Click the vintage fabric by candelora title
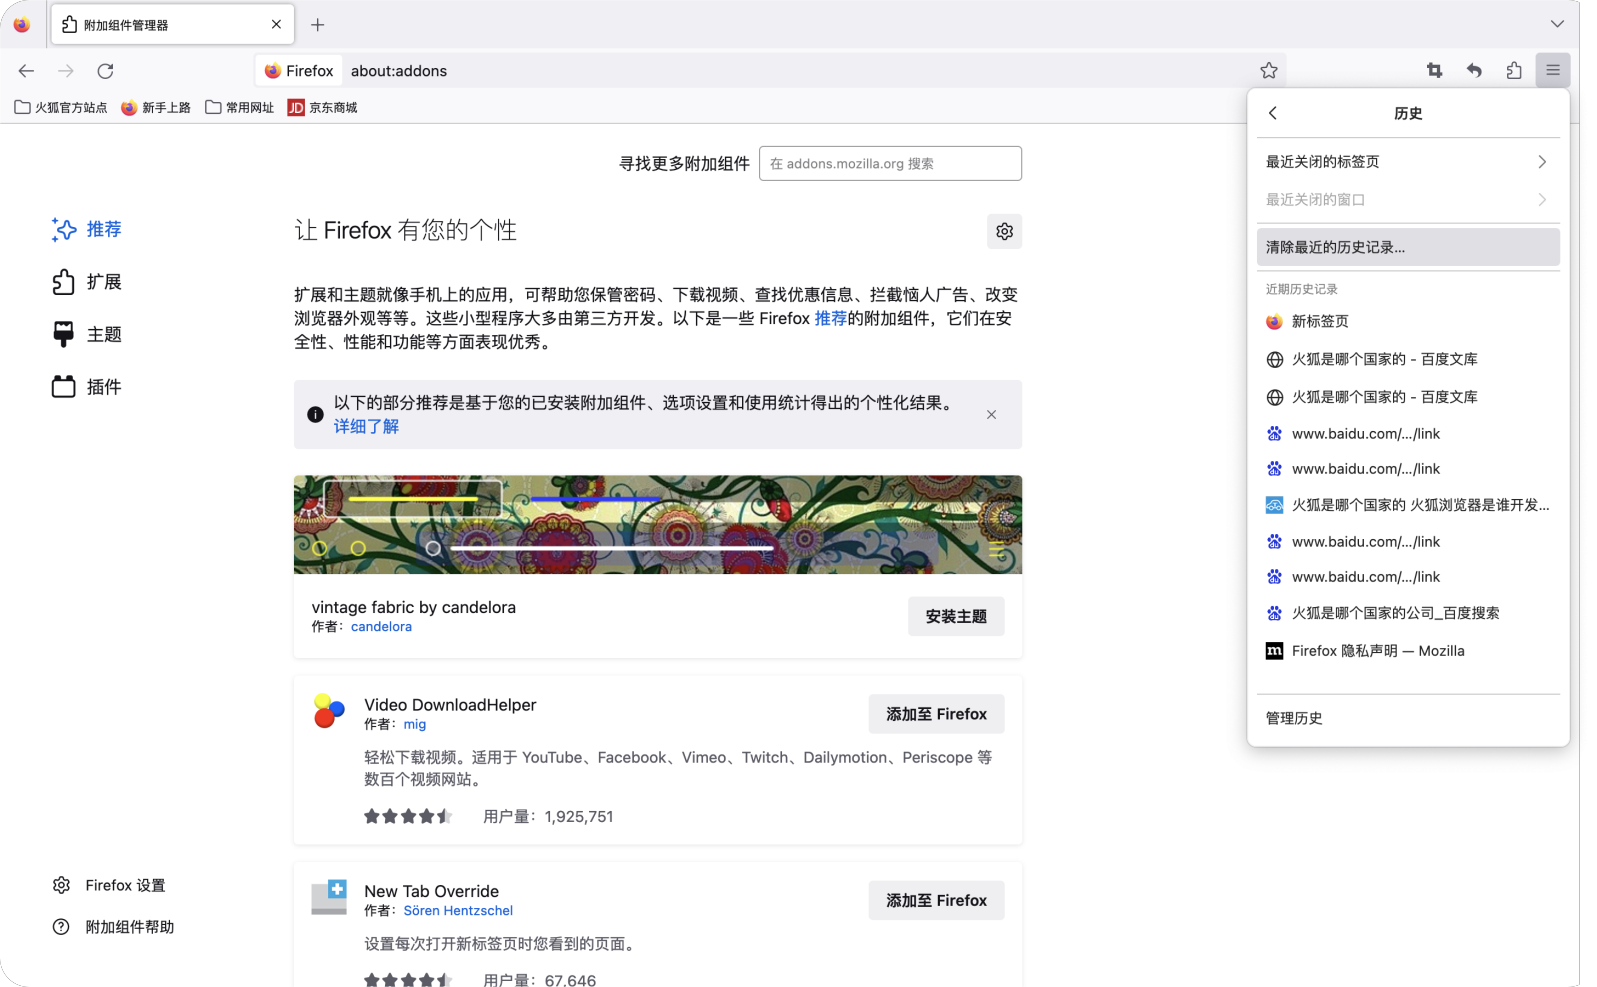Screen dimensions: 1597x987 pos(414,607)
